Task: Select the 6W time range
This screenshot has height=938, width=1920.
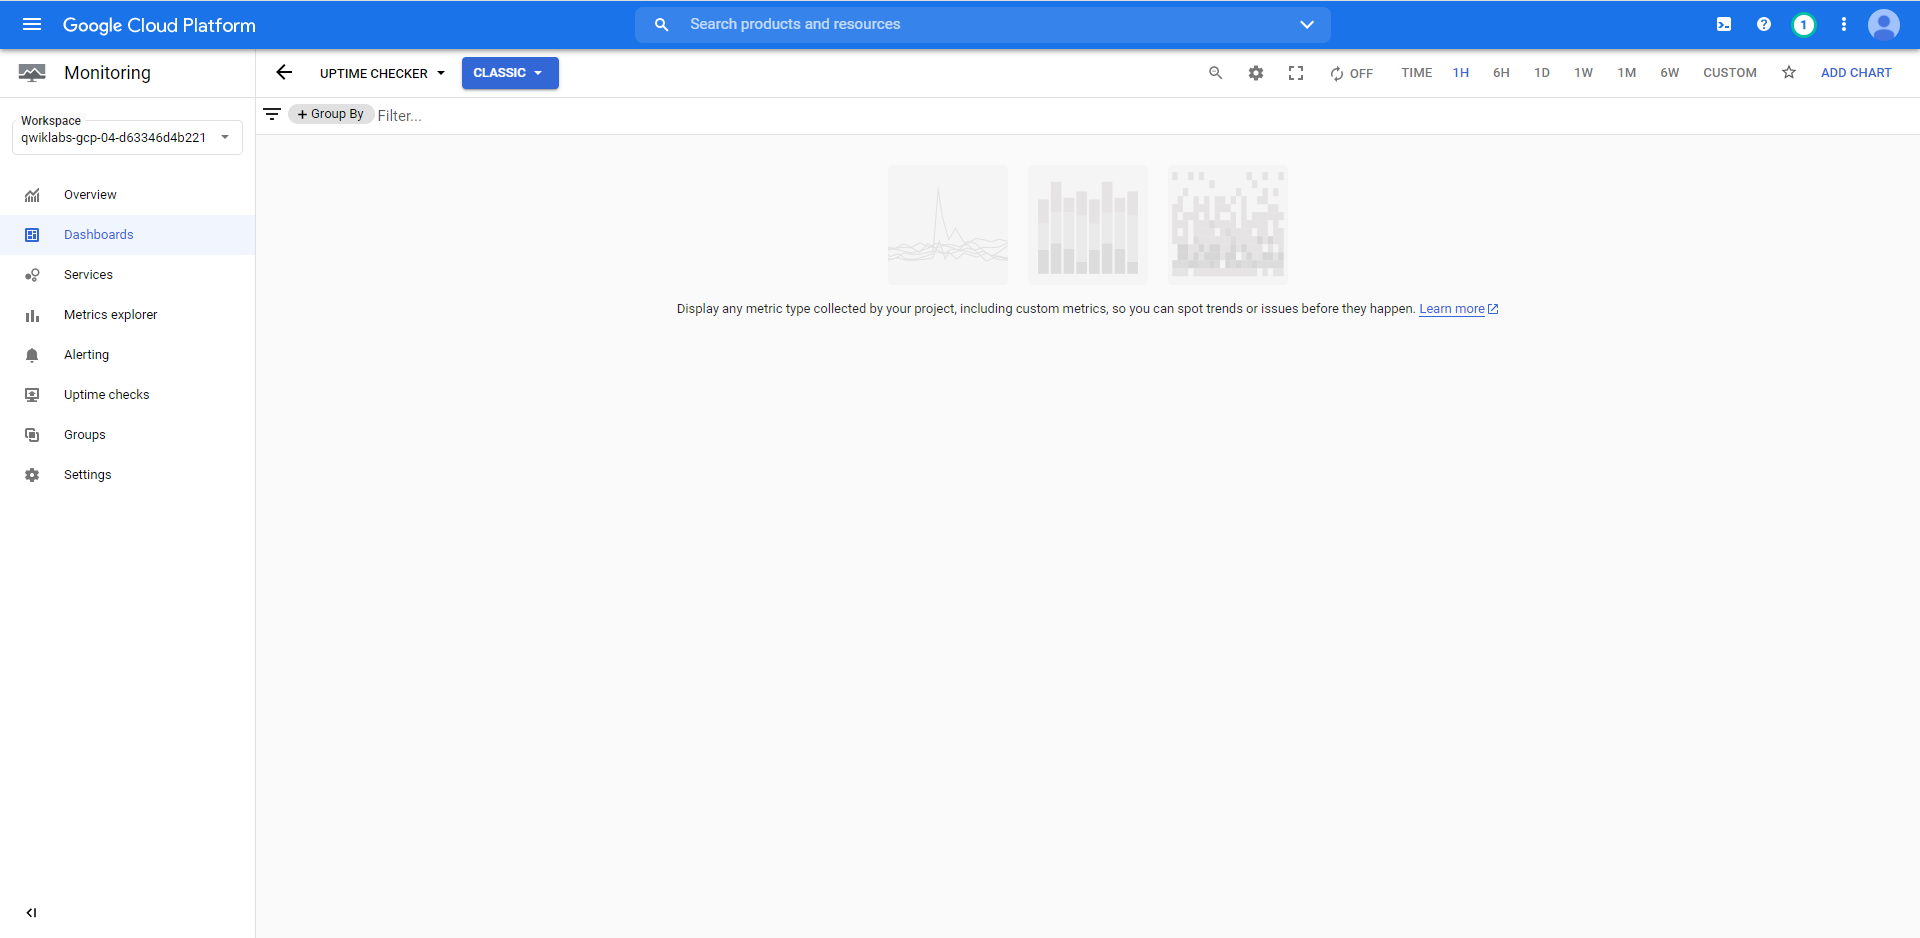Action: tap(1670, 73)
